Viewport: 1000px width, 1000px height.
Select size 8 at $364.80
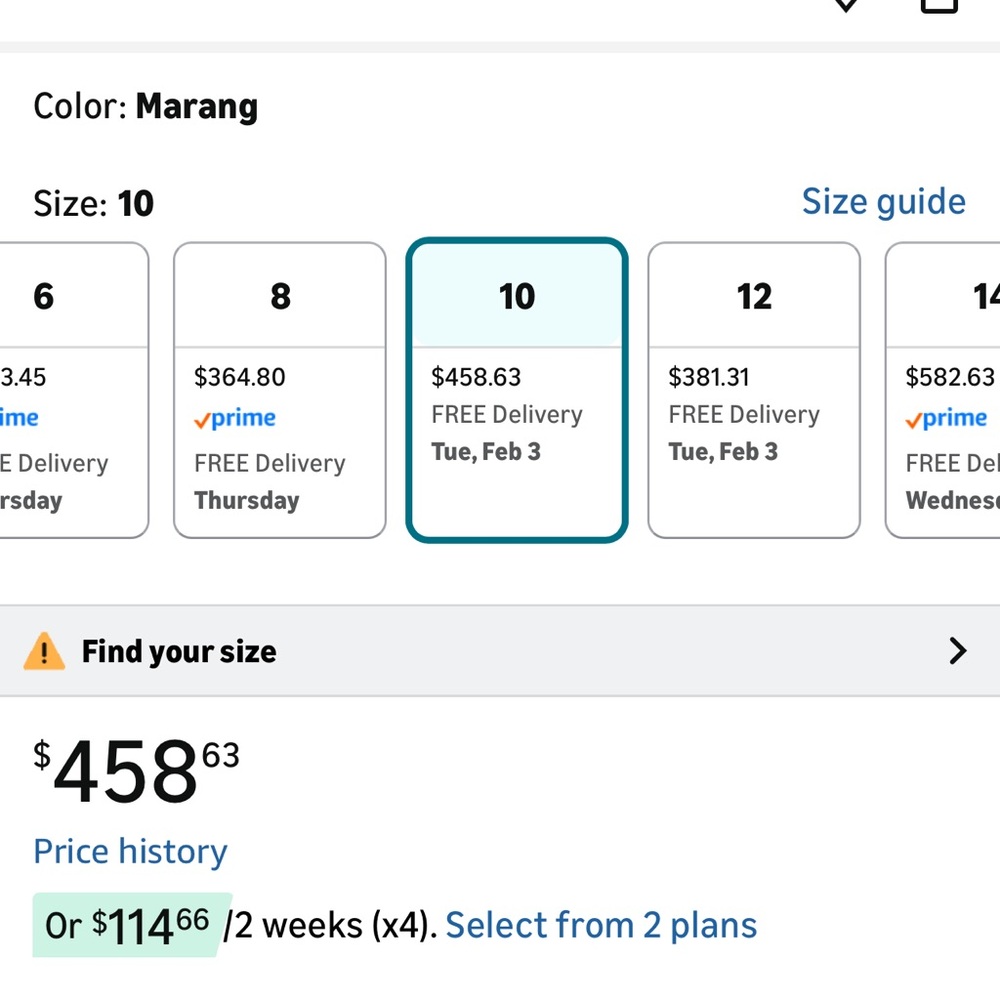[x=280, y=390]
